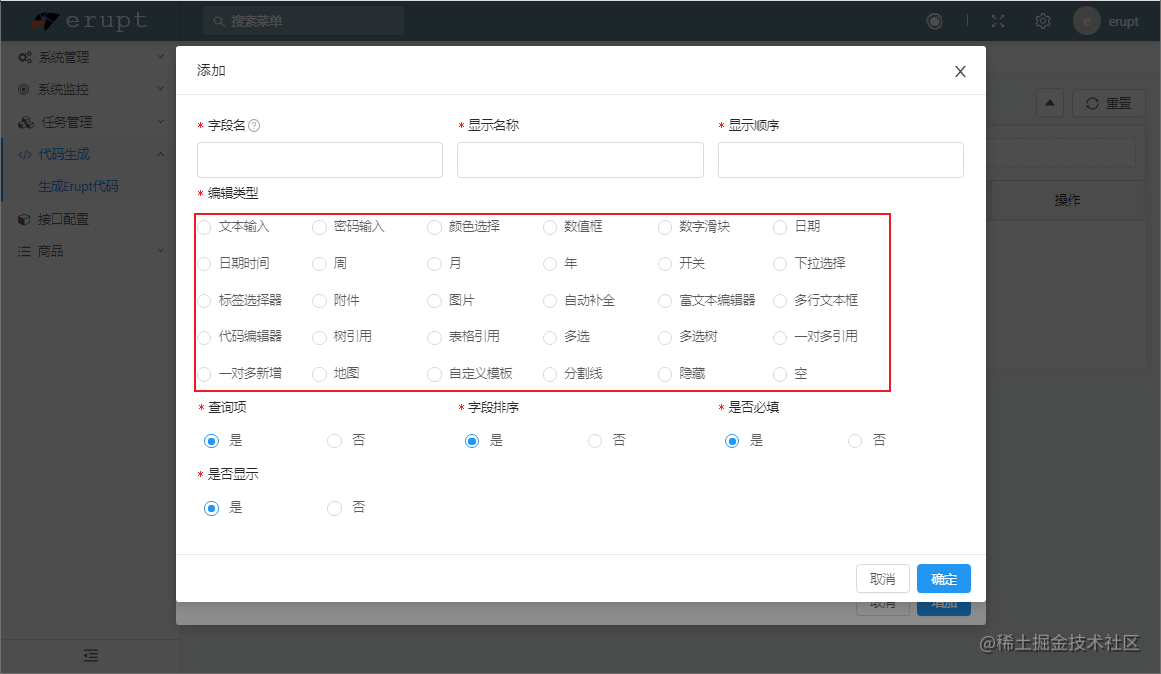Set 是否必填 to 否

point(855,441)
